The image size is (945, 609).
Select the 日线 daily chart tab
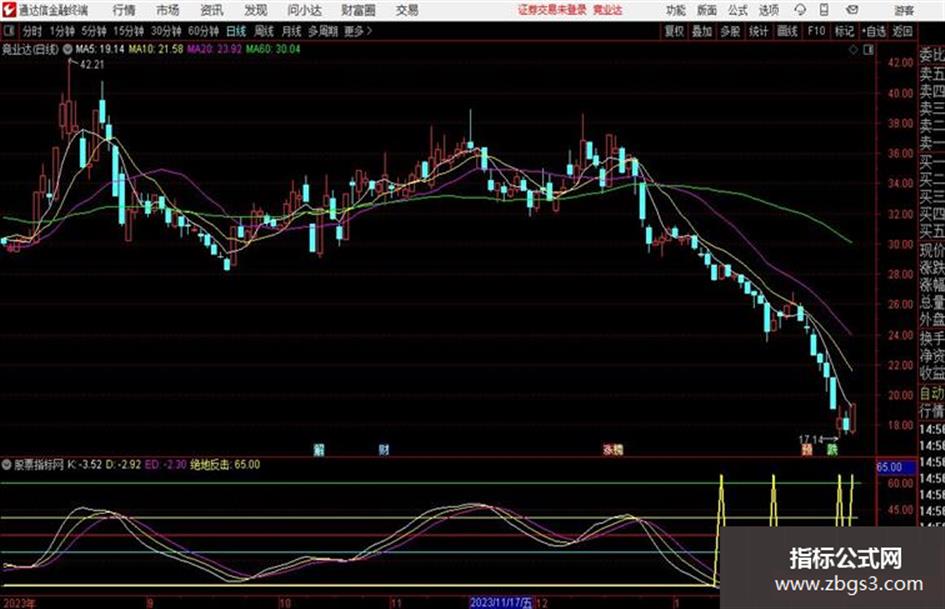[236, 31]
